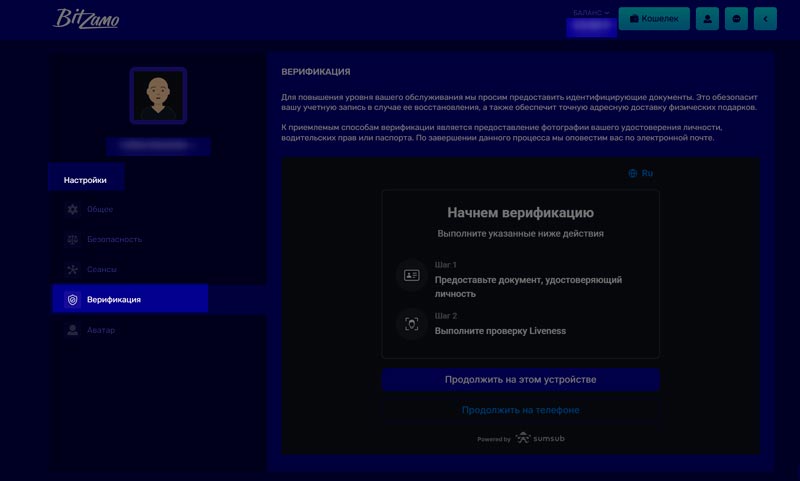800x481 pixels.
Task: Click the face scan Liveness icon
Action: tap(411, 324)
